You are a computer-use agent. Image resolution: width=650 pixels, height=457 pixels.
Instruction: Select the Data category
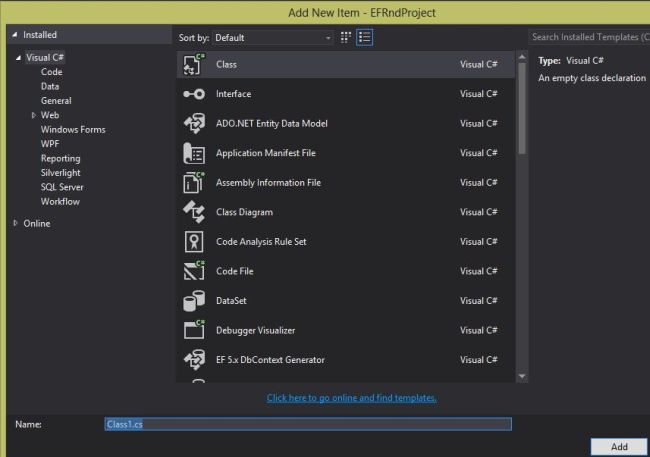pyautogui.click(x=50, y=86)
